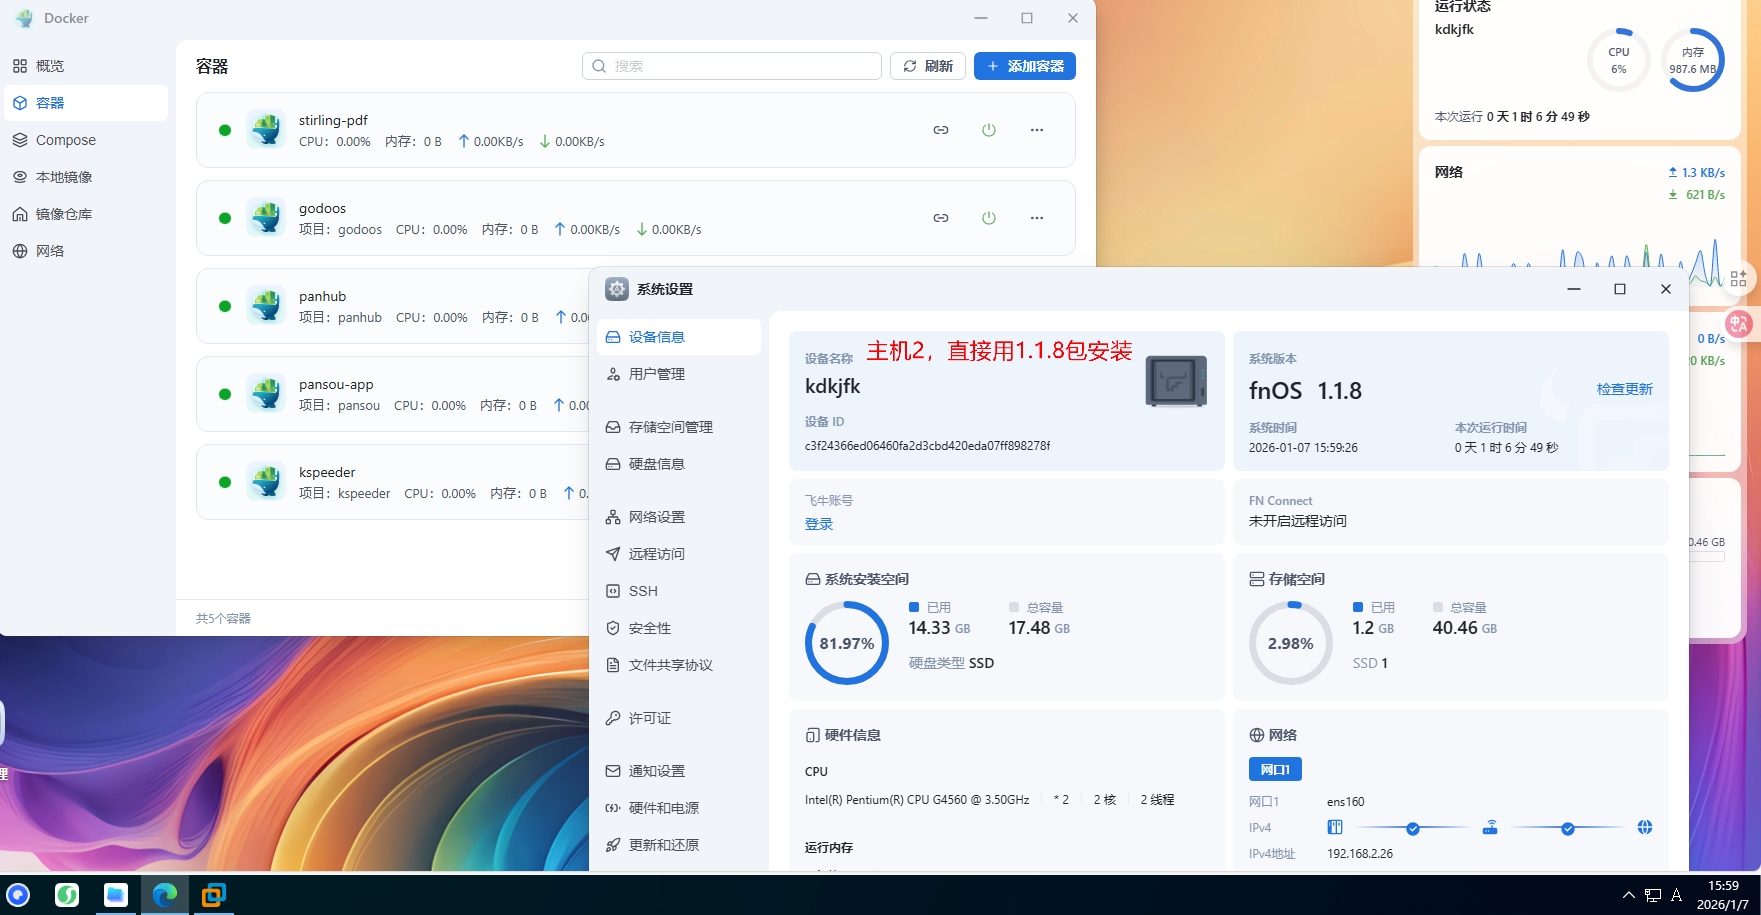Image resolution: width=1761 pixels, height=915 pixels.
Task: Open more options menu for kspeeder container
Action: coord(1037,482)
